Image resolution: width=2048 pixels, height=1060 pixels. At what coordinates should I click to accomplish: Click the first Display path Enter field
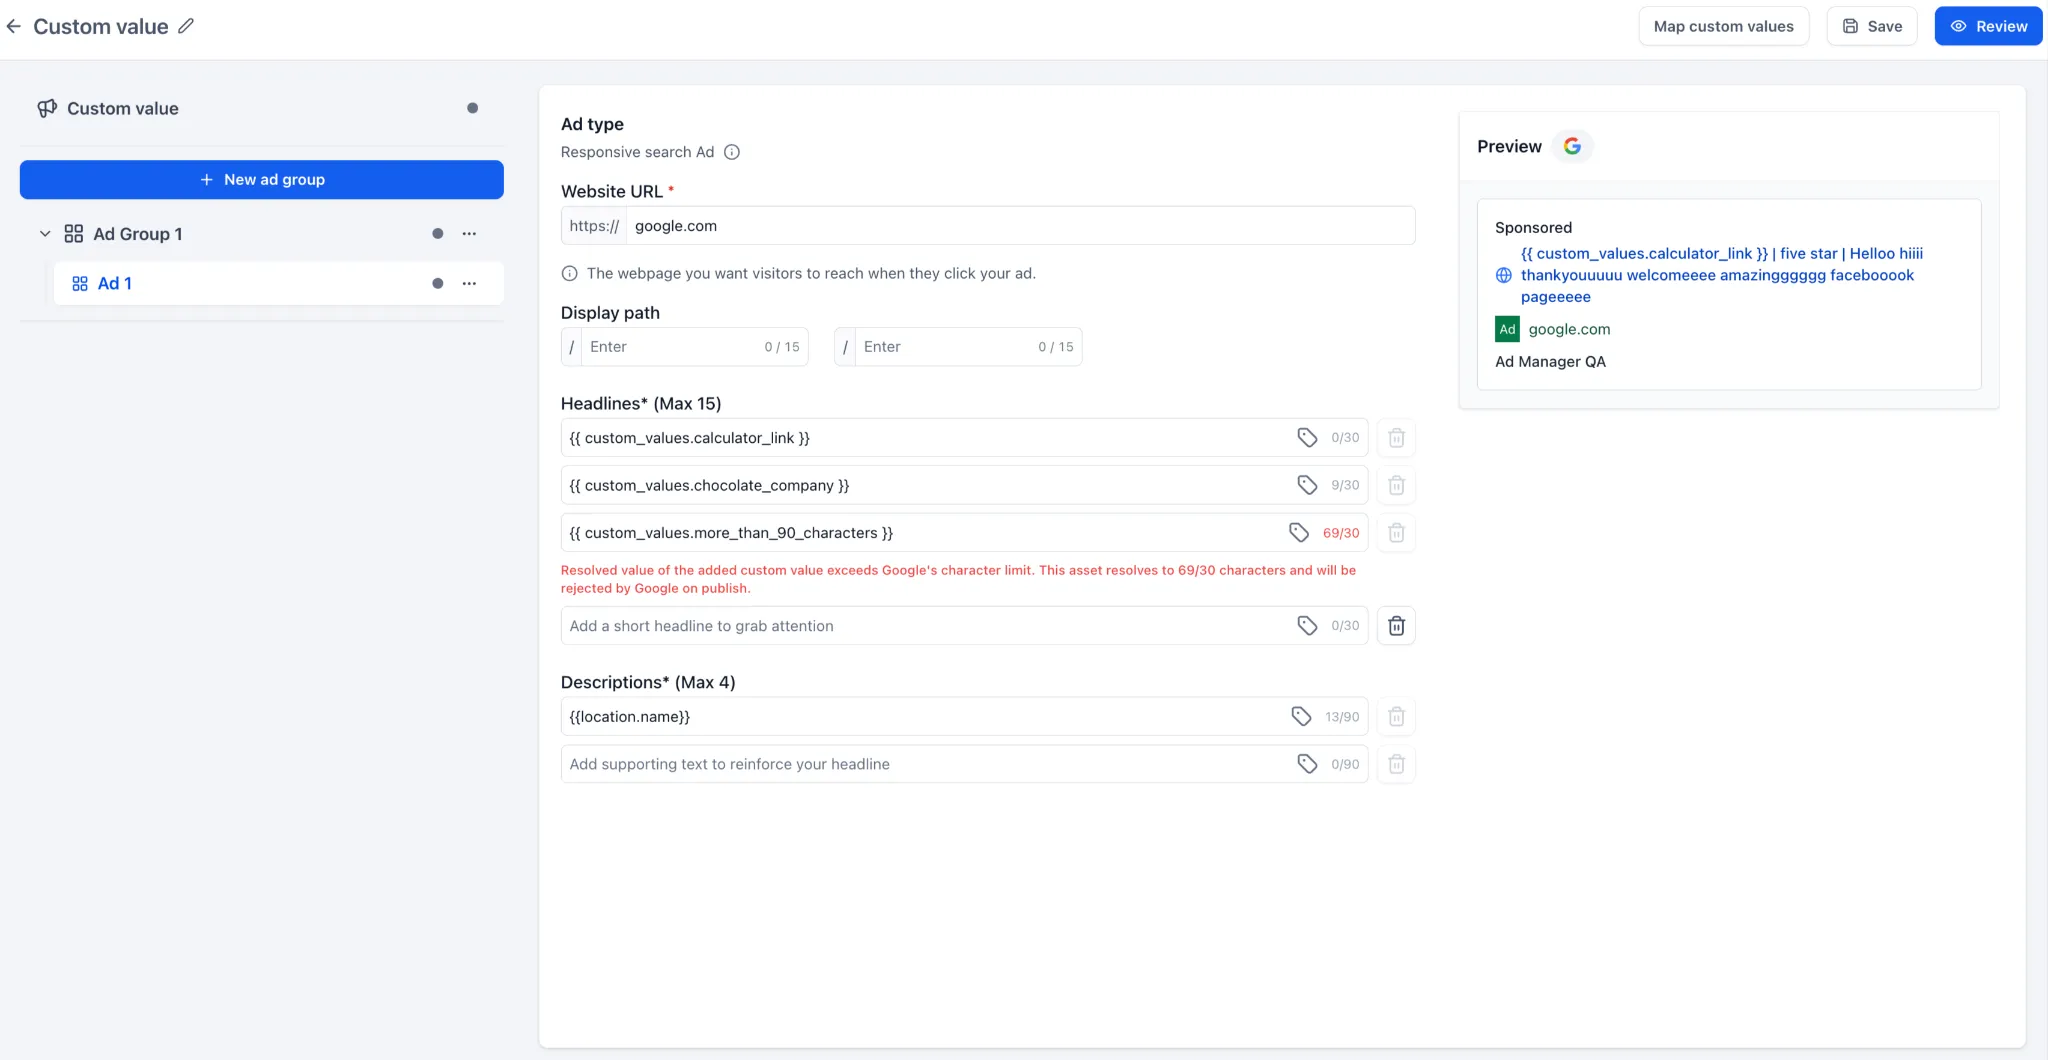tap(685, 347)
